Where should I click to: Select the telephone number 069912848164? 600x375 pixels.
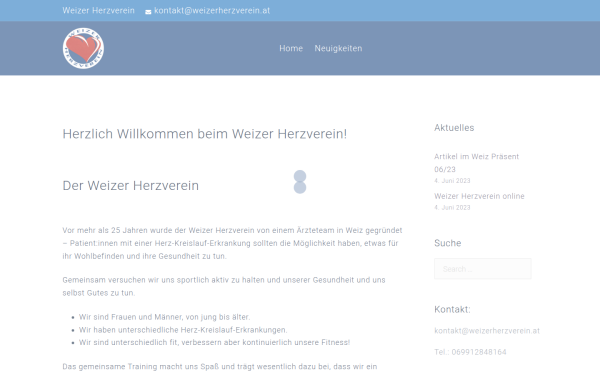tap(479, 352)
